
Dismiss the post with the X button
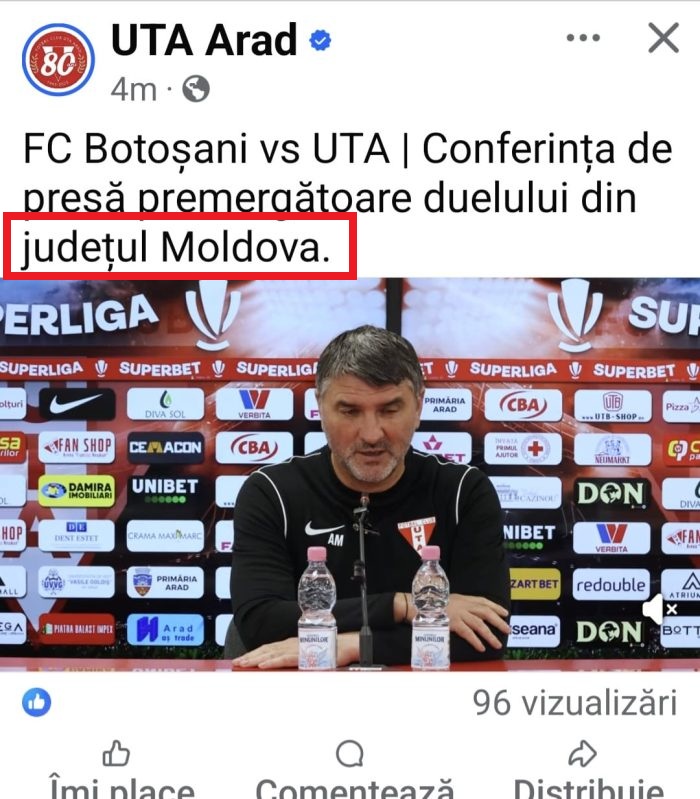(x=663, y=38)
